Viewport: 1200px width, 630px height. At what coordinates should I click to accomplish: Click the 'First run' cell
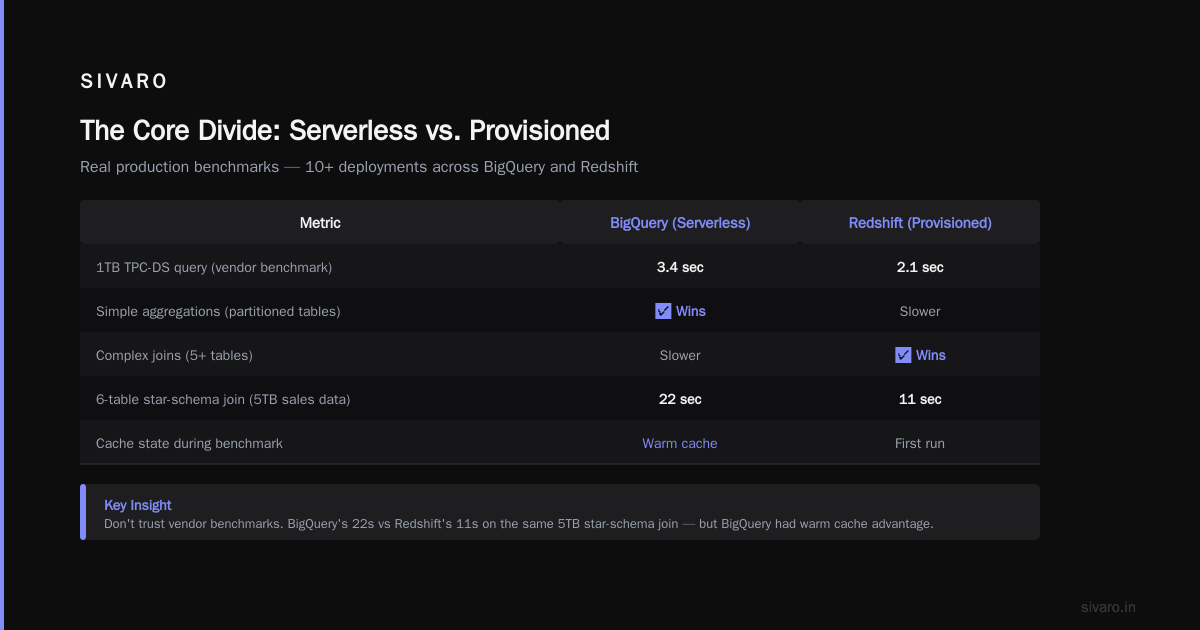pos(920,443)
